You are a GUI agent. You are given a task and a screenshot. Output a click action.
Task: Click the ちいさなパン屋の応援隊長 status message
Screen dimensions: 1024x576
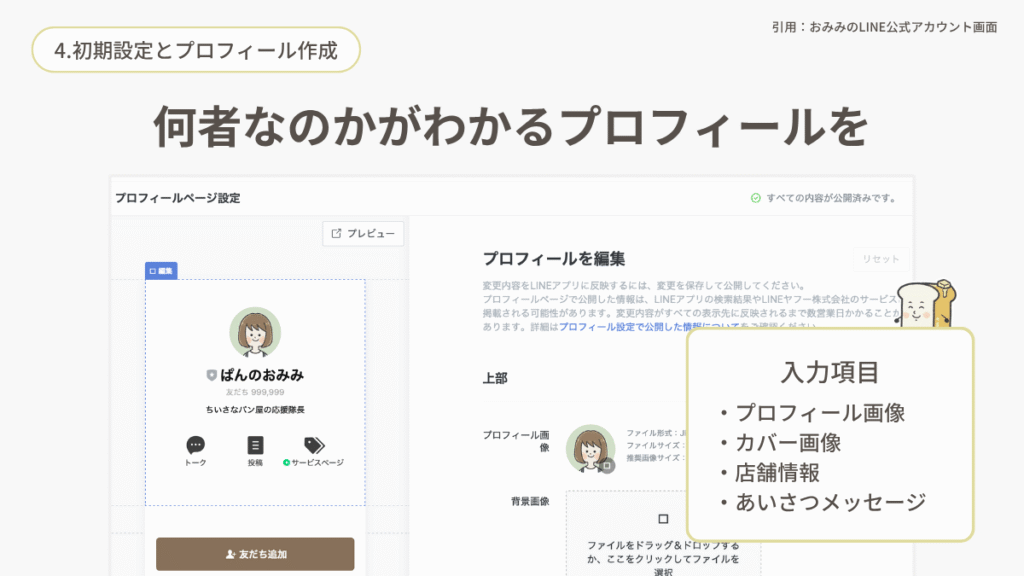[255, 410]
